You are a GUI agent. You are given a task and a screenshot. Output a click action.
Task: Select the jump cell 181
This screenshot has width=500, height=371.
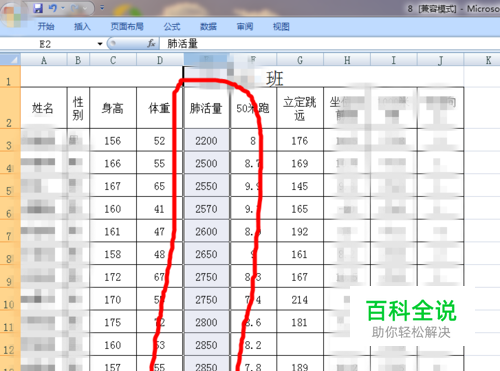pos(300,322)
